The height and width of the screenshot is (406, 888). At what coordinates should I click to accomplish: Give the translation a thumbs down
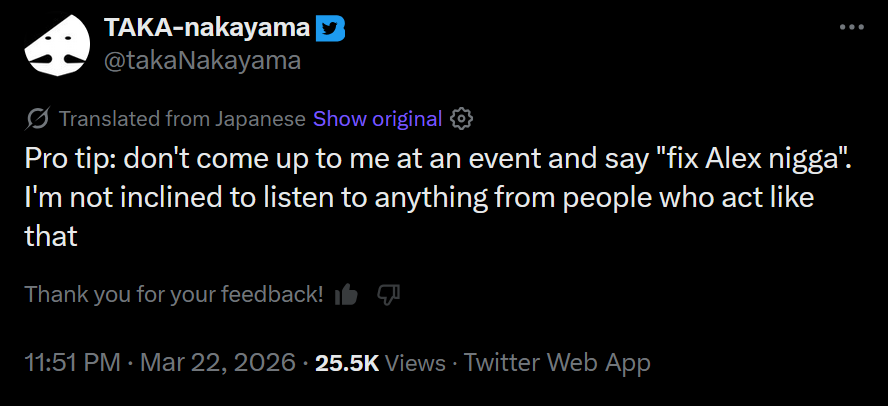pyautogui.click(x=388, y=294)
